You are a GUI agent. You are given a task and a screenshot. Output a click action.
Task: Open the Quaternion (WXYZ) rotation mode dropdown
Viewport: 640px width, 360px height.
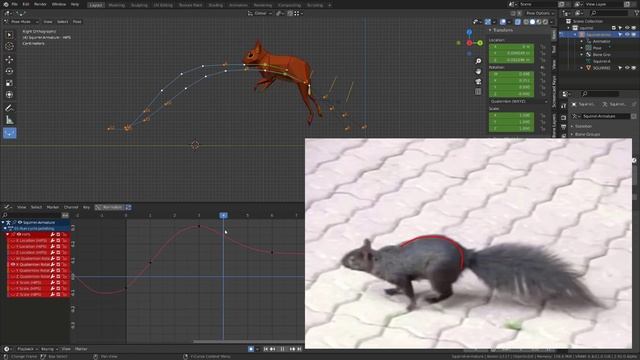(x=518, y=101)
